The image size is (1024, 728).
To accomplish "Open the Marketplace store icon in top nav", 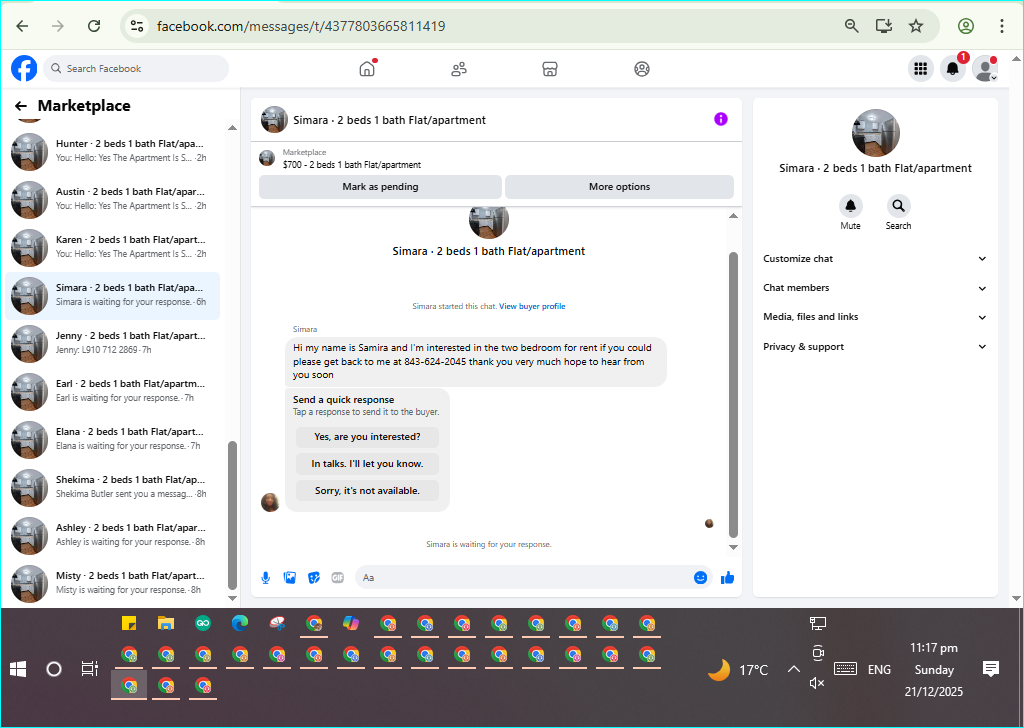I will pos(550,69).
